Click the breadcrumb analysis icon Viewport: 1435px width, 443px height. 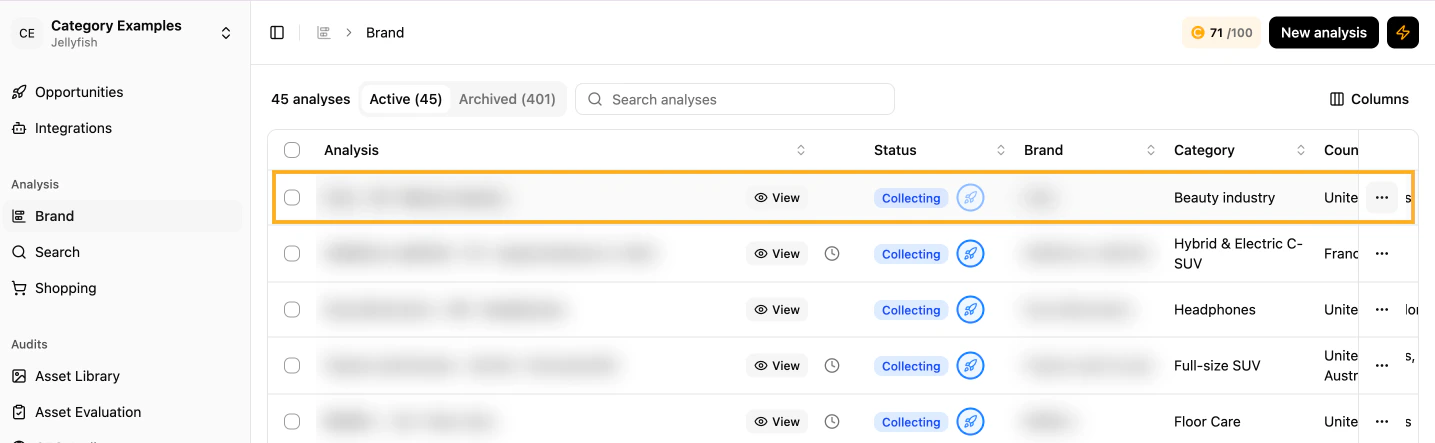[323, 33]
